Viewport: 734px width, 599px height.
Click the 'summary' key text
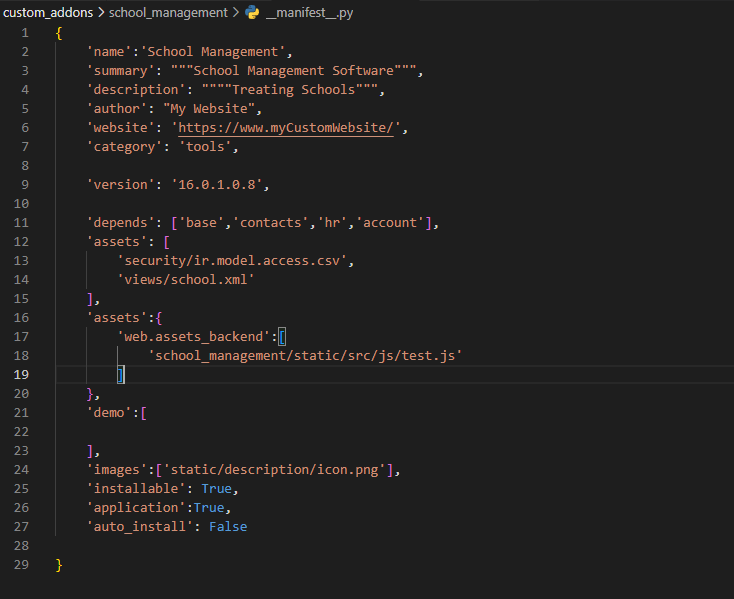[x=120, y=71]
